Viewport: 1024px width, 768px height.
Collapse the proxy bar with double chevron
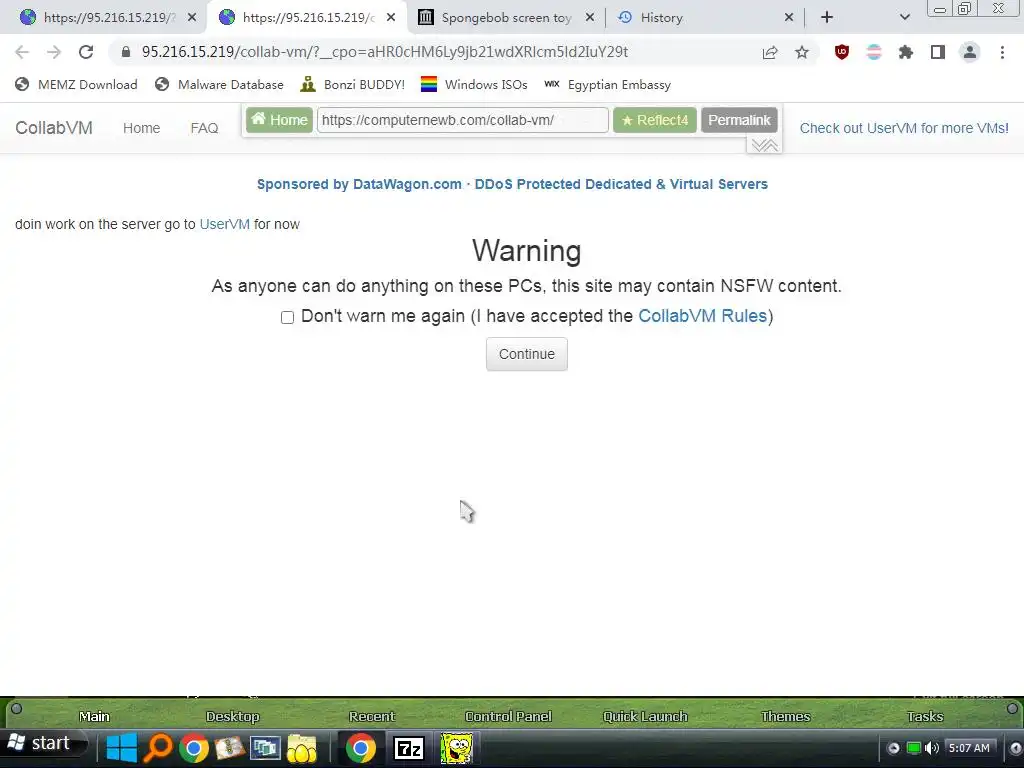click(764, 145)
